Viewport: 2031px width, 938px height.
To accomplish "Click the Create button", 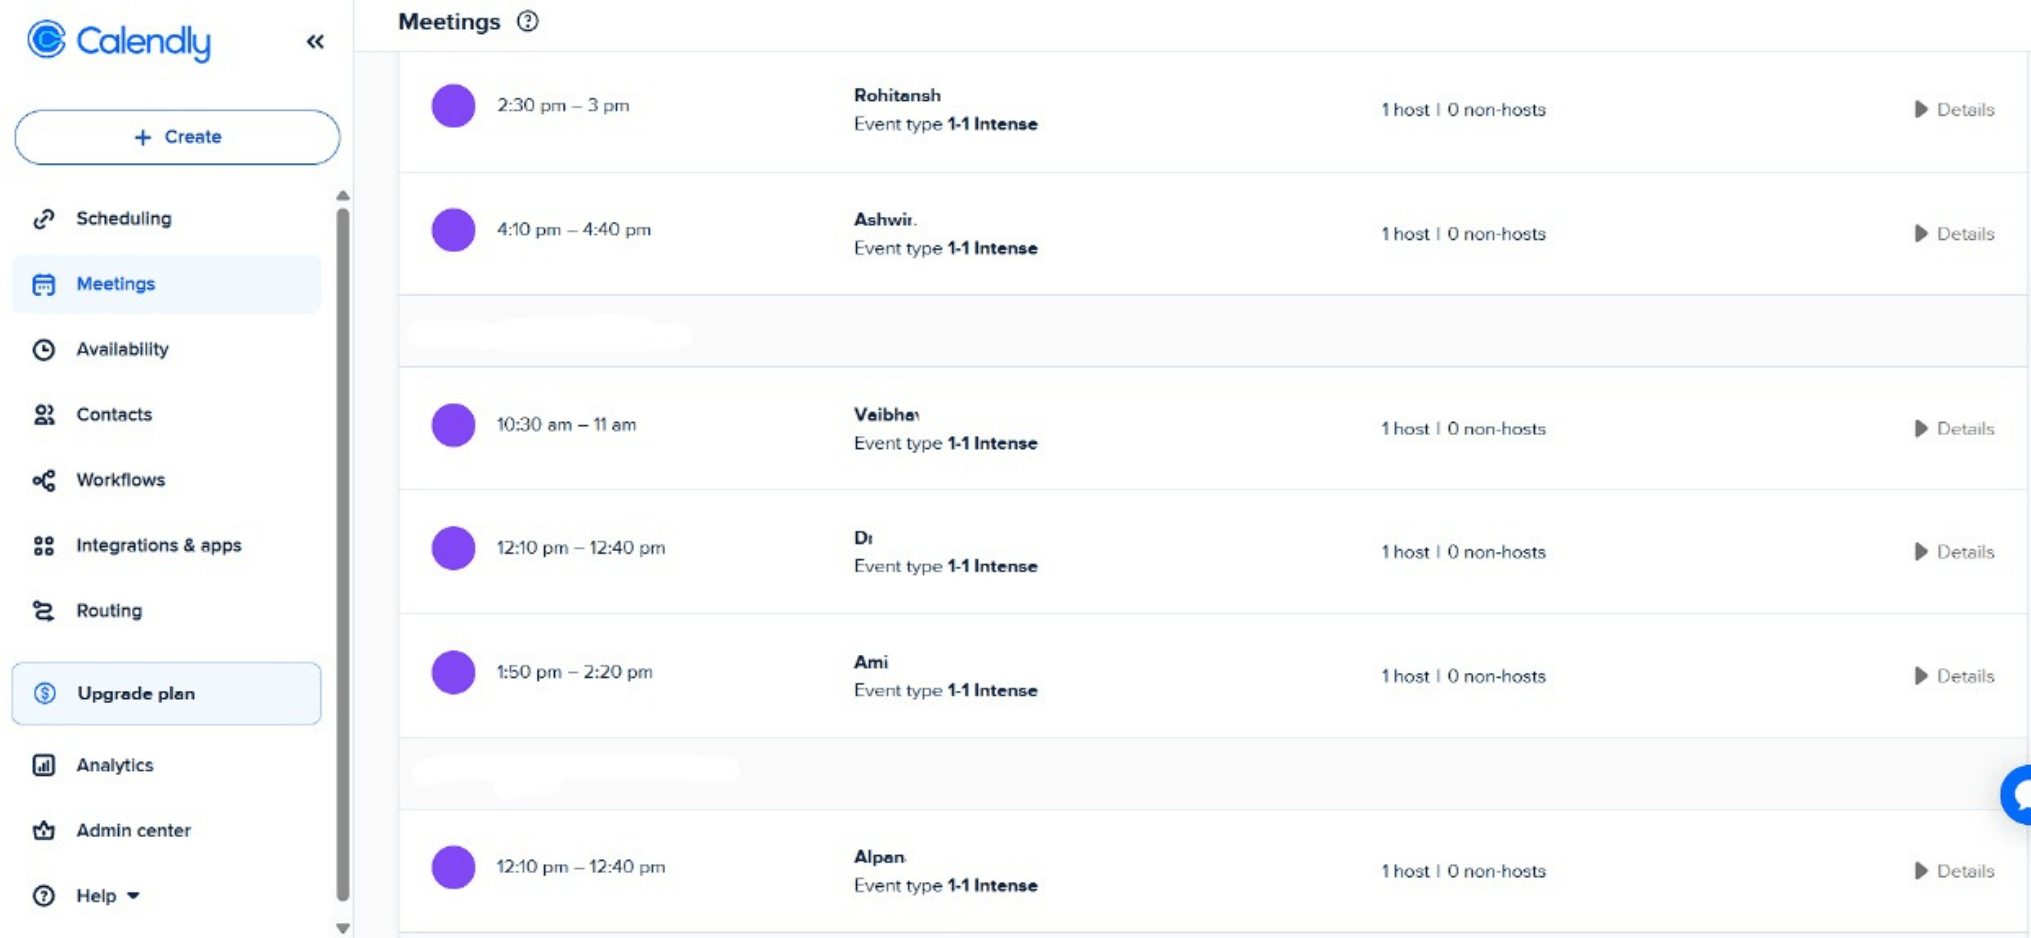I will coord(177,137).
